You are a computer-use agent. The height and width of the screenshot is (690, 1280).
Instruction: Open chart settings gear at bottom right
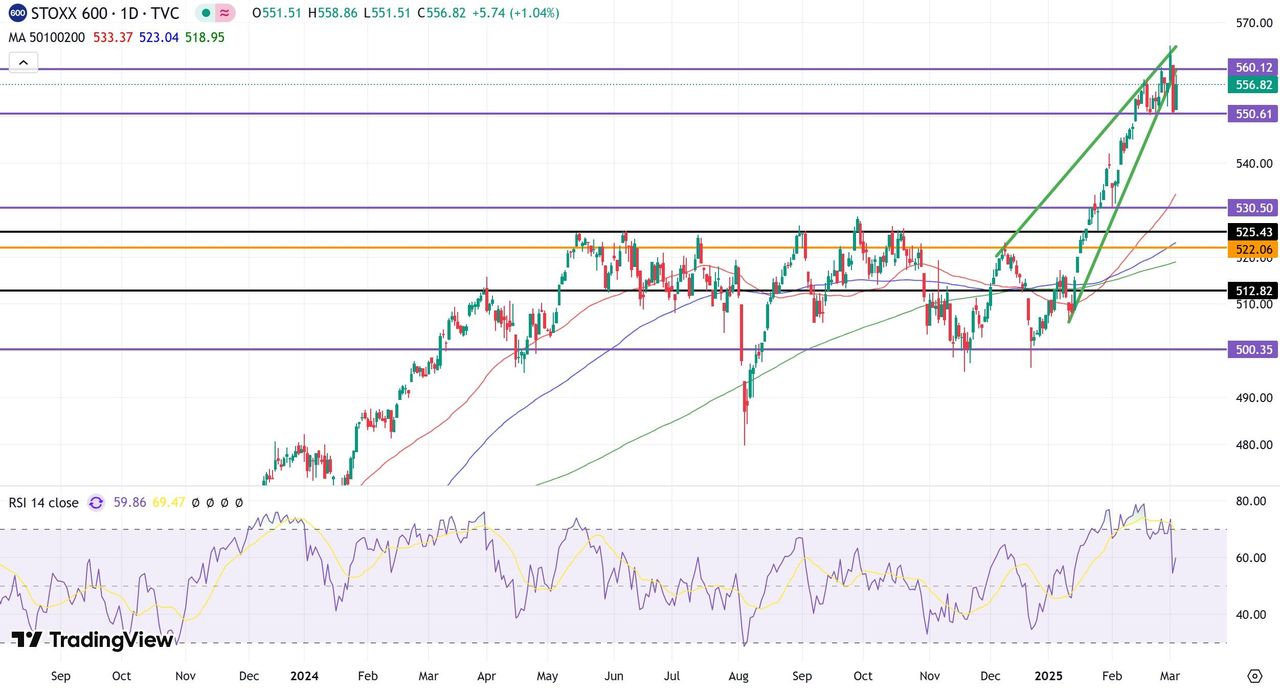pyautogui.click(x=1254, y=676)
